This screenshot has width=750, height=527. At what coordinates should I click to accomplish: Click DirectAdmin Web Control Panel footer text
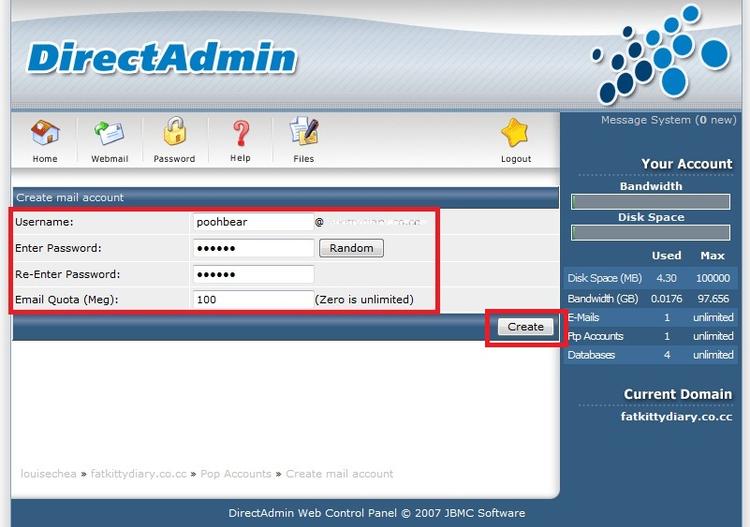[376, 513]
